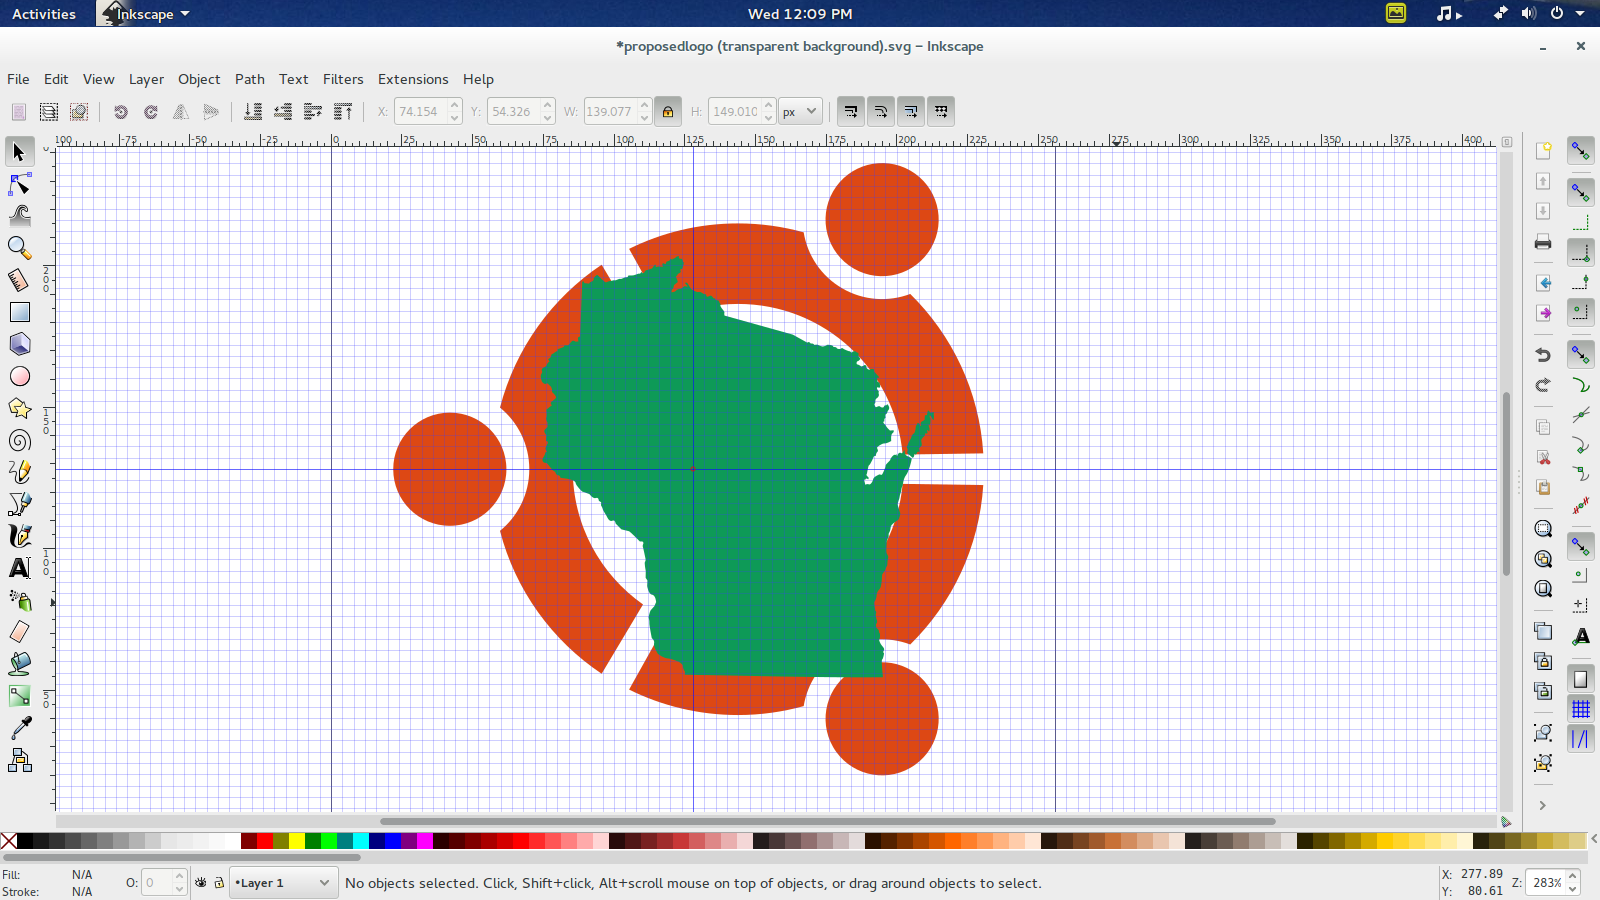The width and height of the screenshot is (1600, 900).
Task: Select the Star and polygon tool
Action: pyautogui.click(x=19, y=408)
